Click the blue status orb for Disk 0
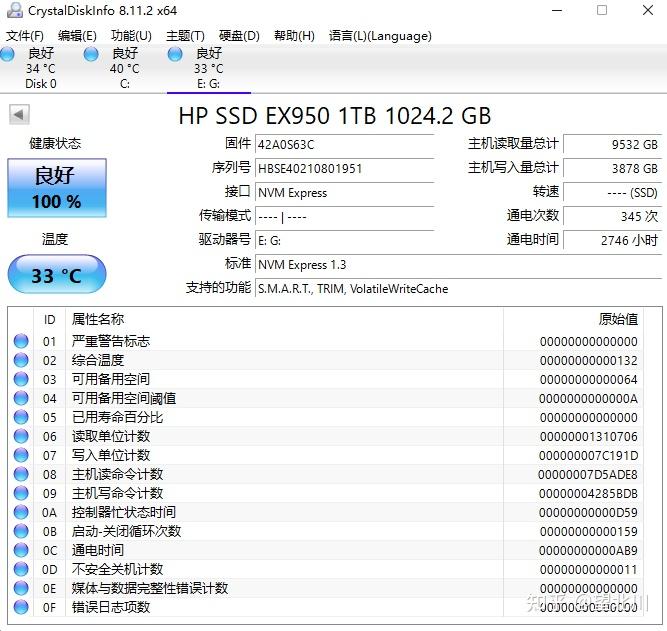The image size is (667, 631). click(7, 54)
